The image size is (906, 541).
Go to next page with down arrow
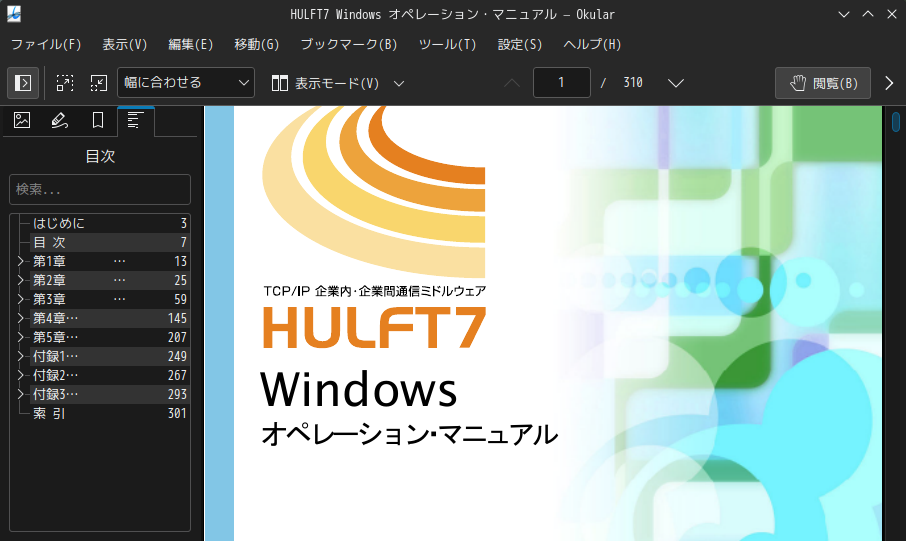tap(675, 83)
